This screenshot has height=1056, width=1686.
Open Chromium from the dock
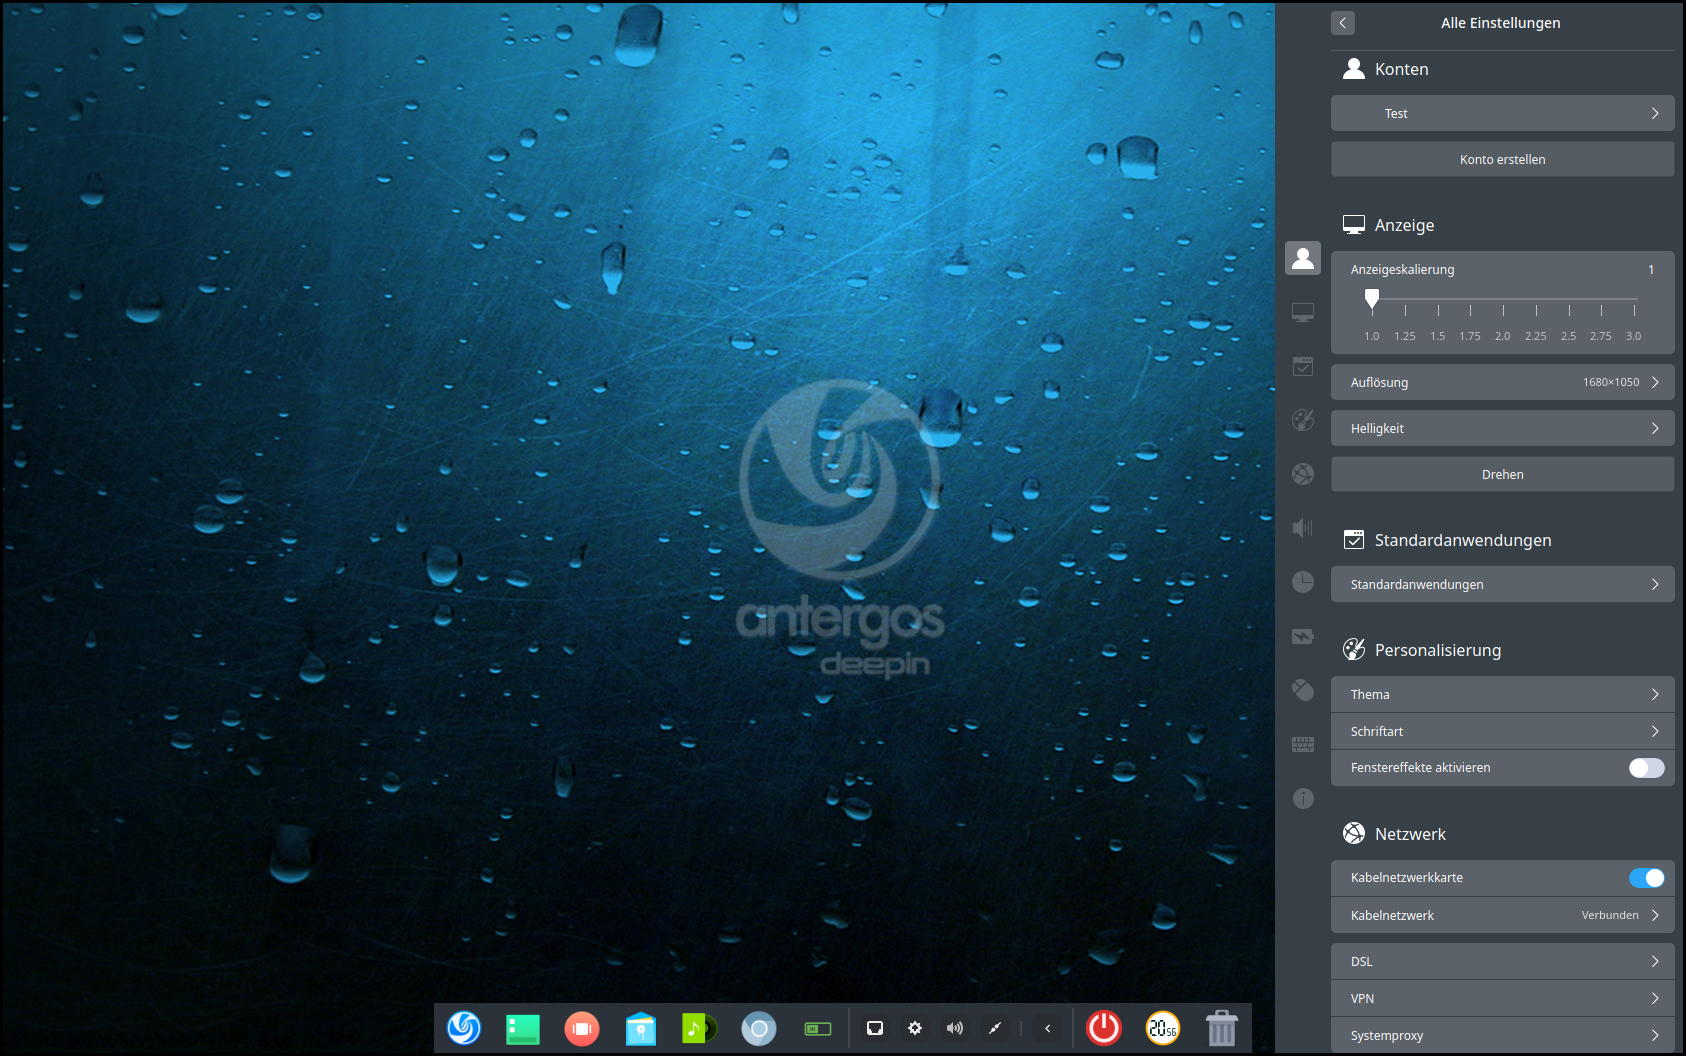758,1027
